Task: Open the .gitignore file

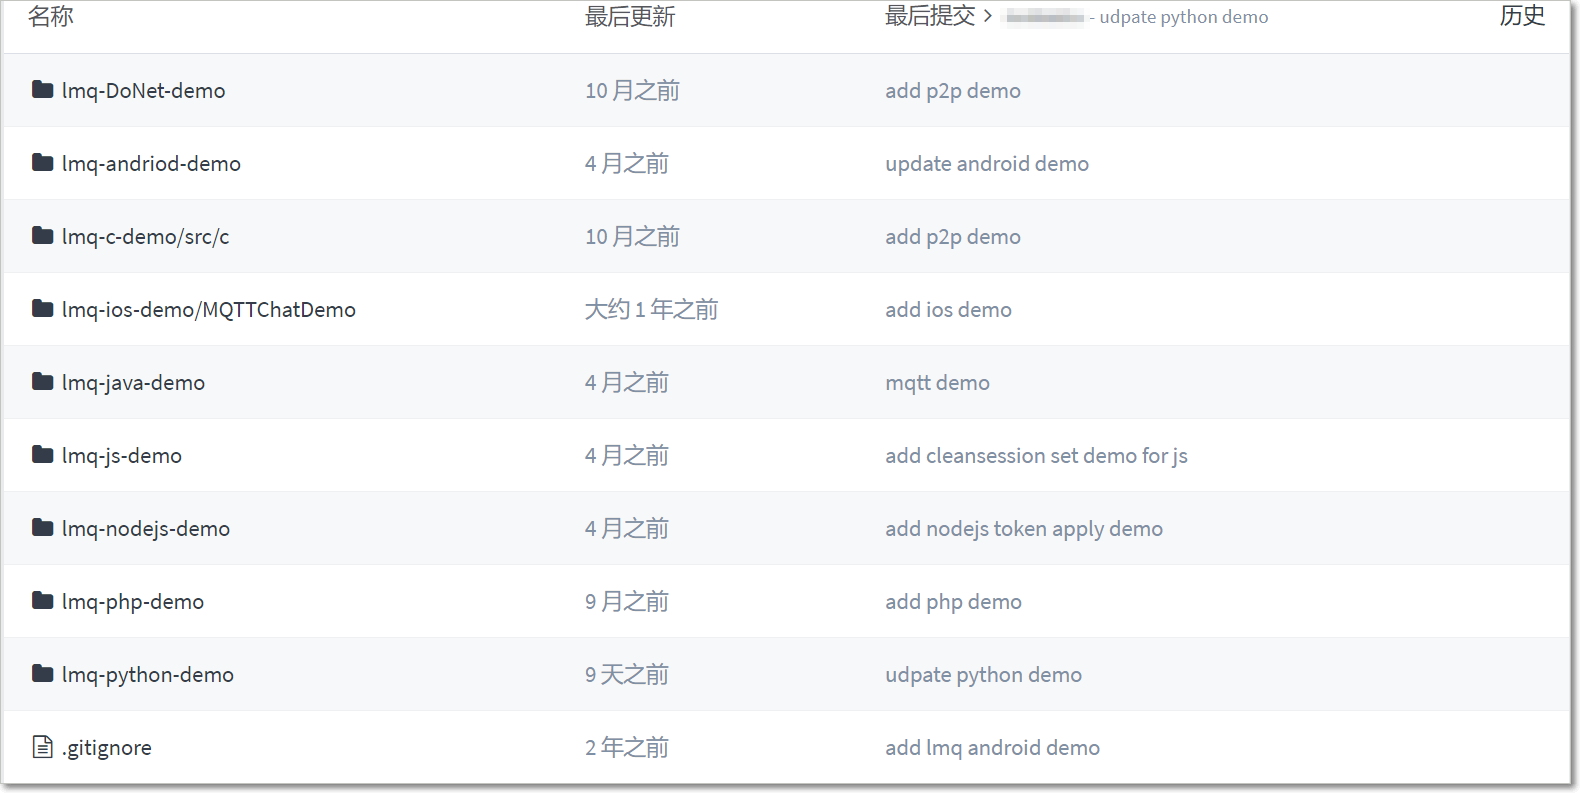Action: coord(107,748)
